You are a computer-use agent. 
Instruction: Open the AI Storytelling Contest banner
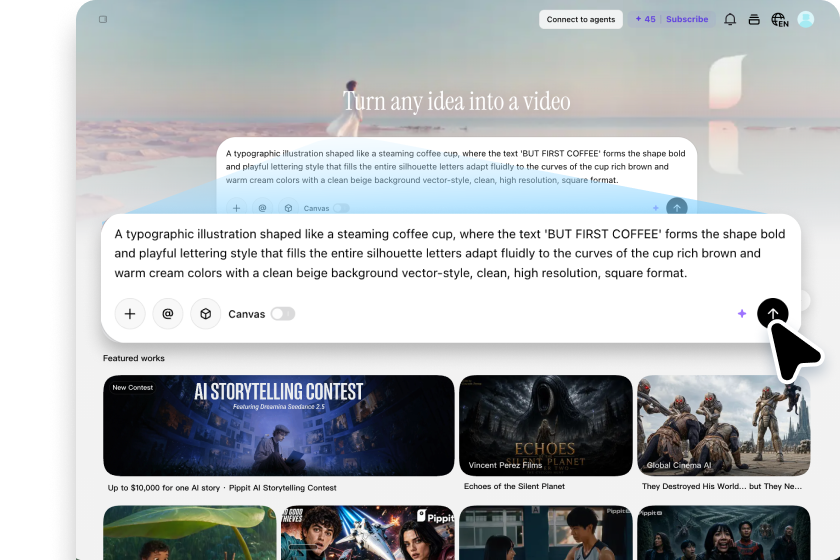[x=279, y=425]
